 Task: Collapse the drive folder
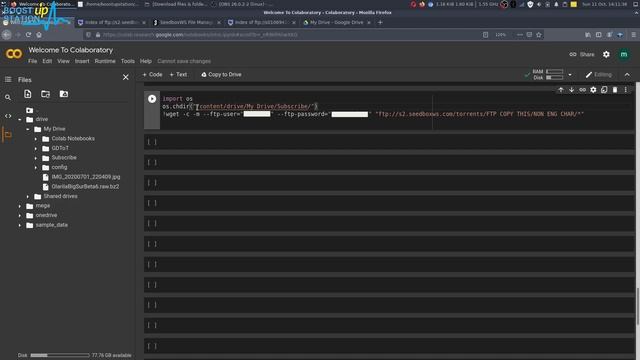(20, 120)
